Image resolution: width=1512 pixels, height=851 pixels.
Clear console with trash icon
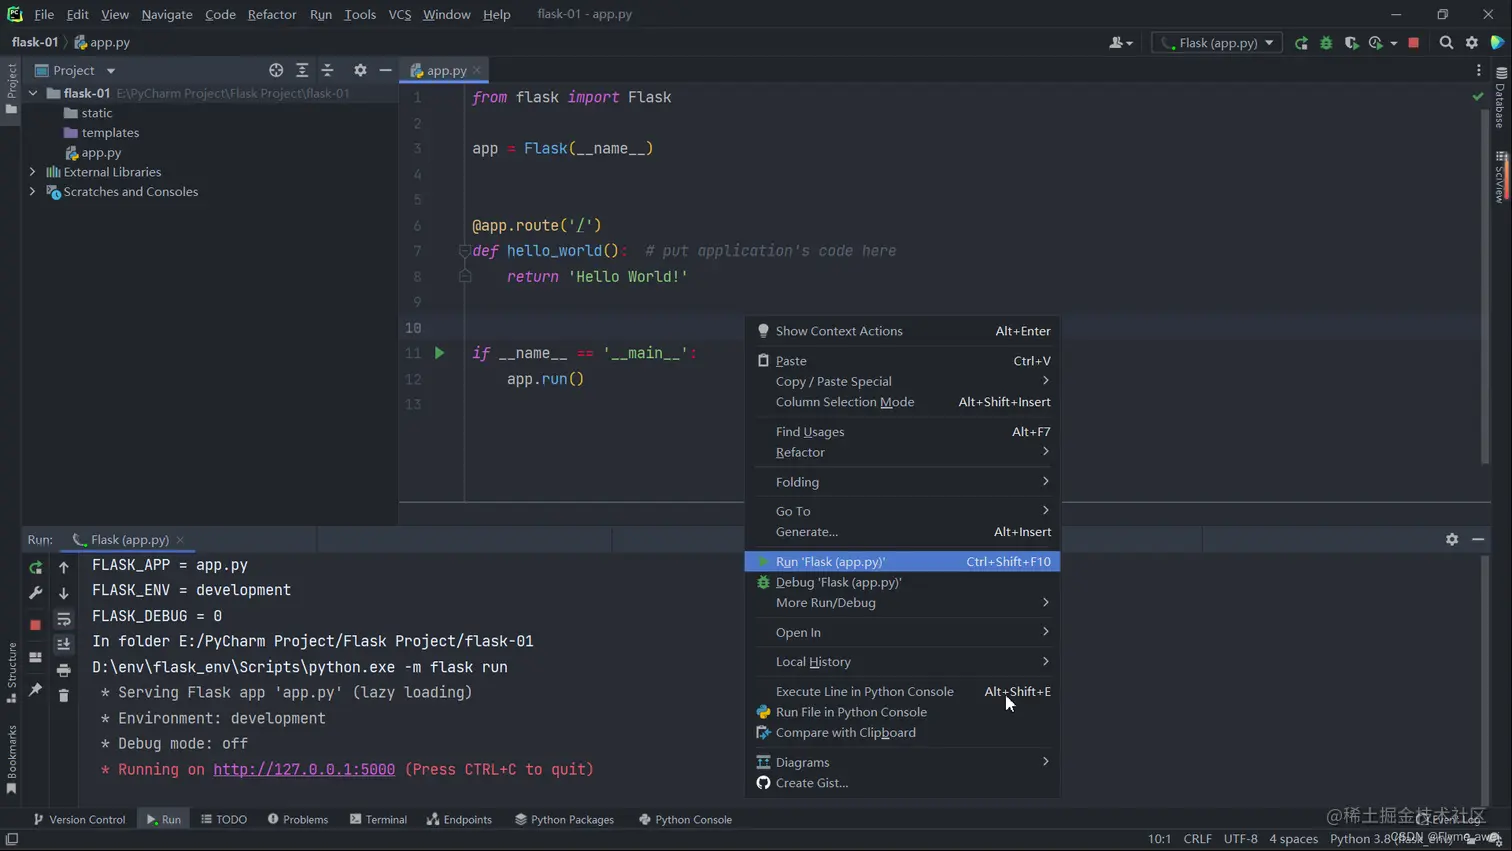(64, 695)
